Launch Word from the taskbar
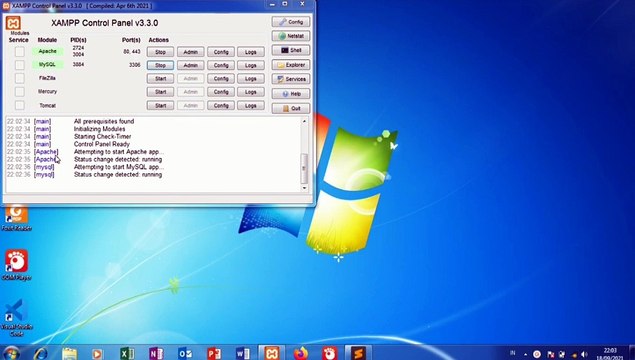635x360 pixels. point(243,354)
